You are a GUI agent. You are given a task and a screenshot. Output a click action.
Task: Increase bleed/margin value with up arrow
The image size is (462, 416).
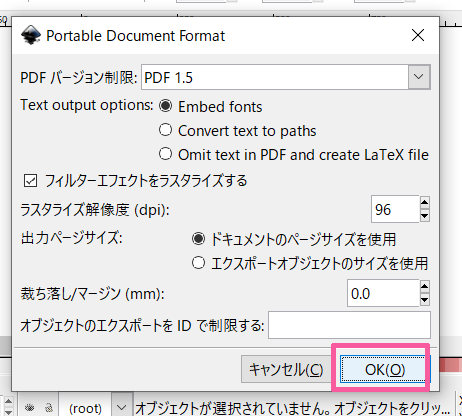(x=424, y=286)
